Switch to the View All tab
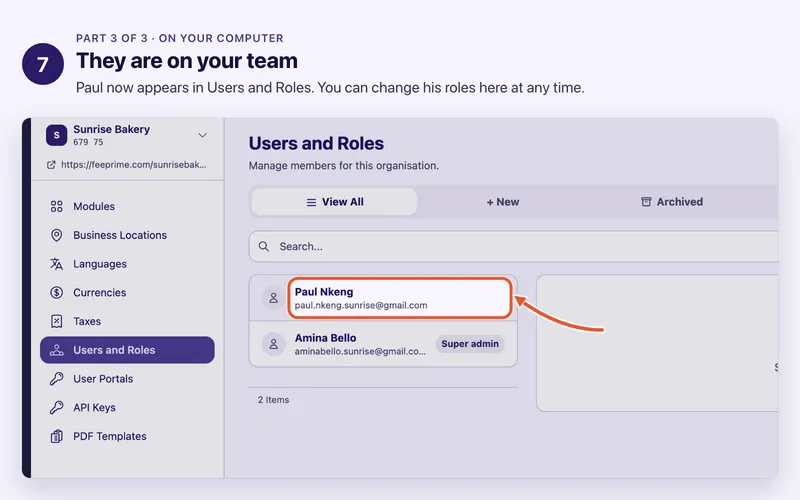 tap(335, 202)
